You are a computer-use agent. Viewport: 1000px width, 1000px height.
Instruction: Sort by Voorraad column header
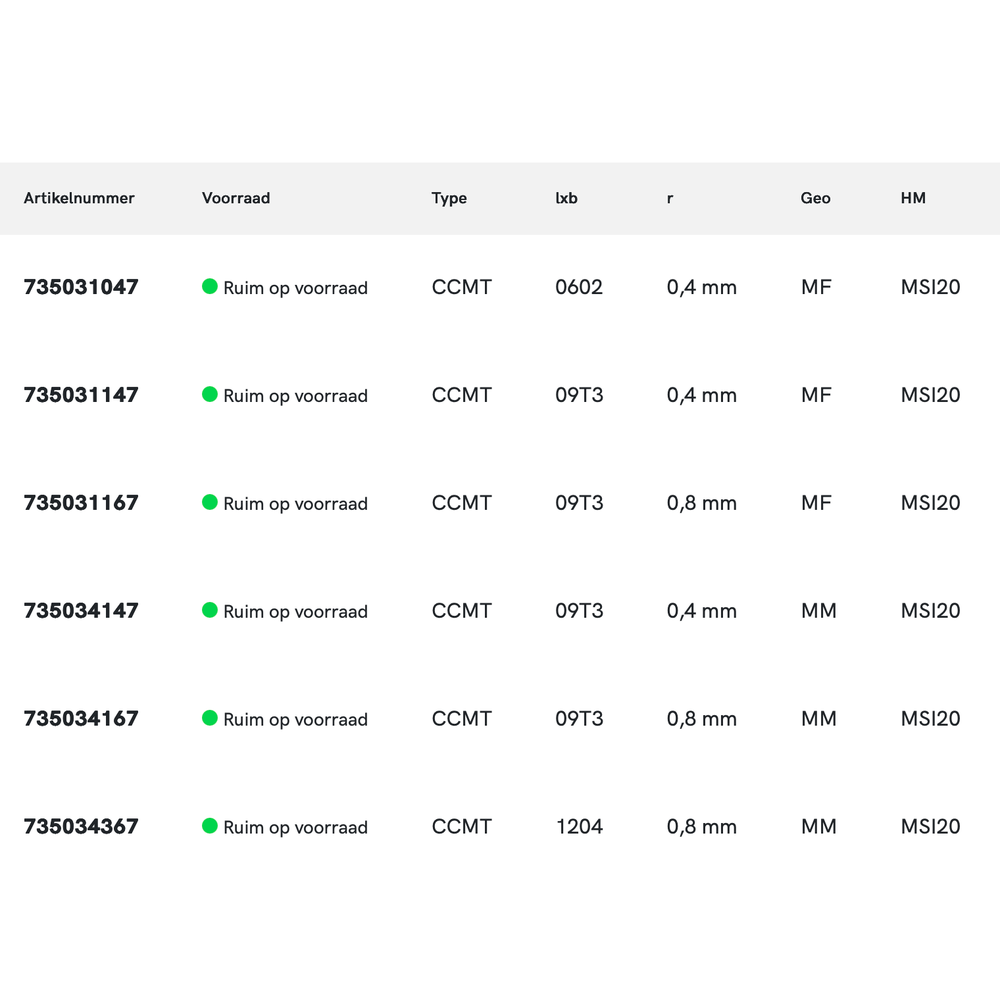236,198
